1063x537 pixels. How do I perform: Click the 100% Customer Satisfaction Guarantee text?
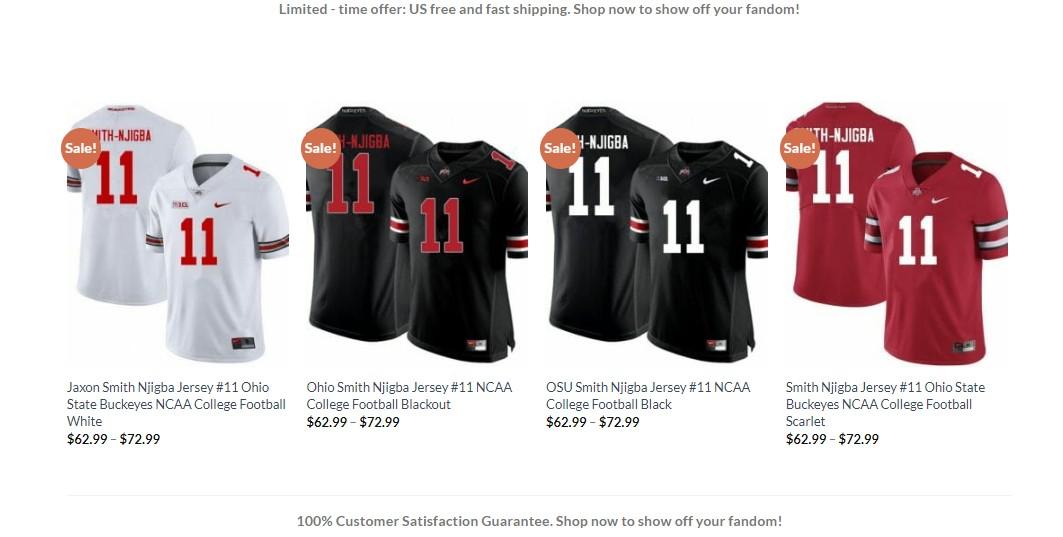point(539,521)
